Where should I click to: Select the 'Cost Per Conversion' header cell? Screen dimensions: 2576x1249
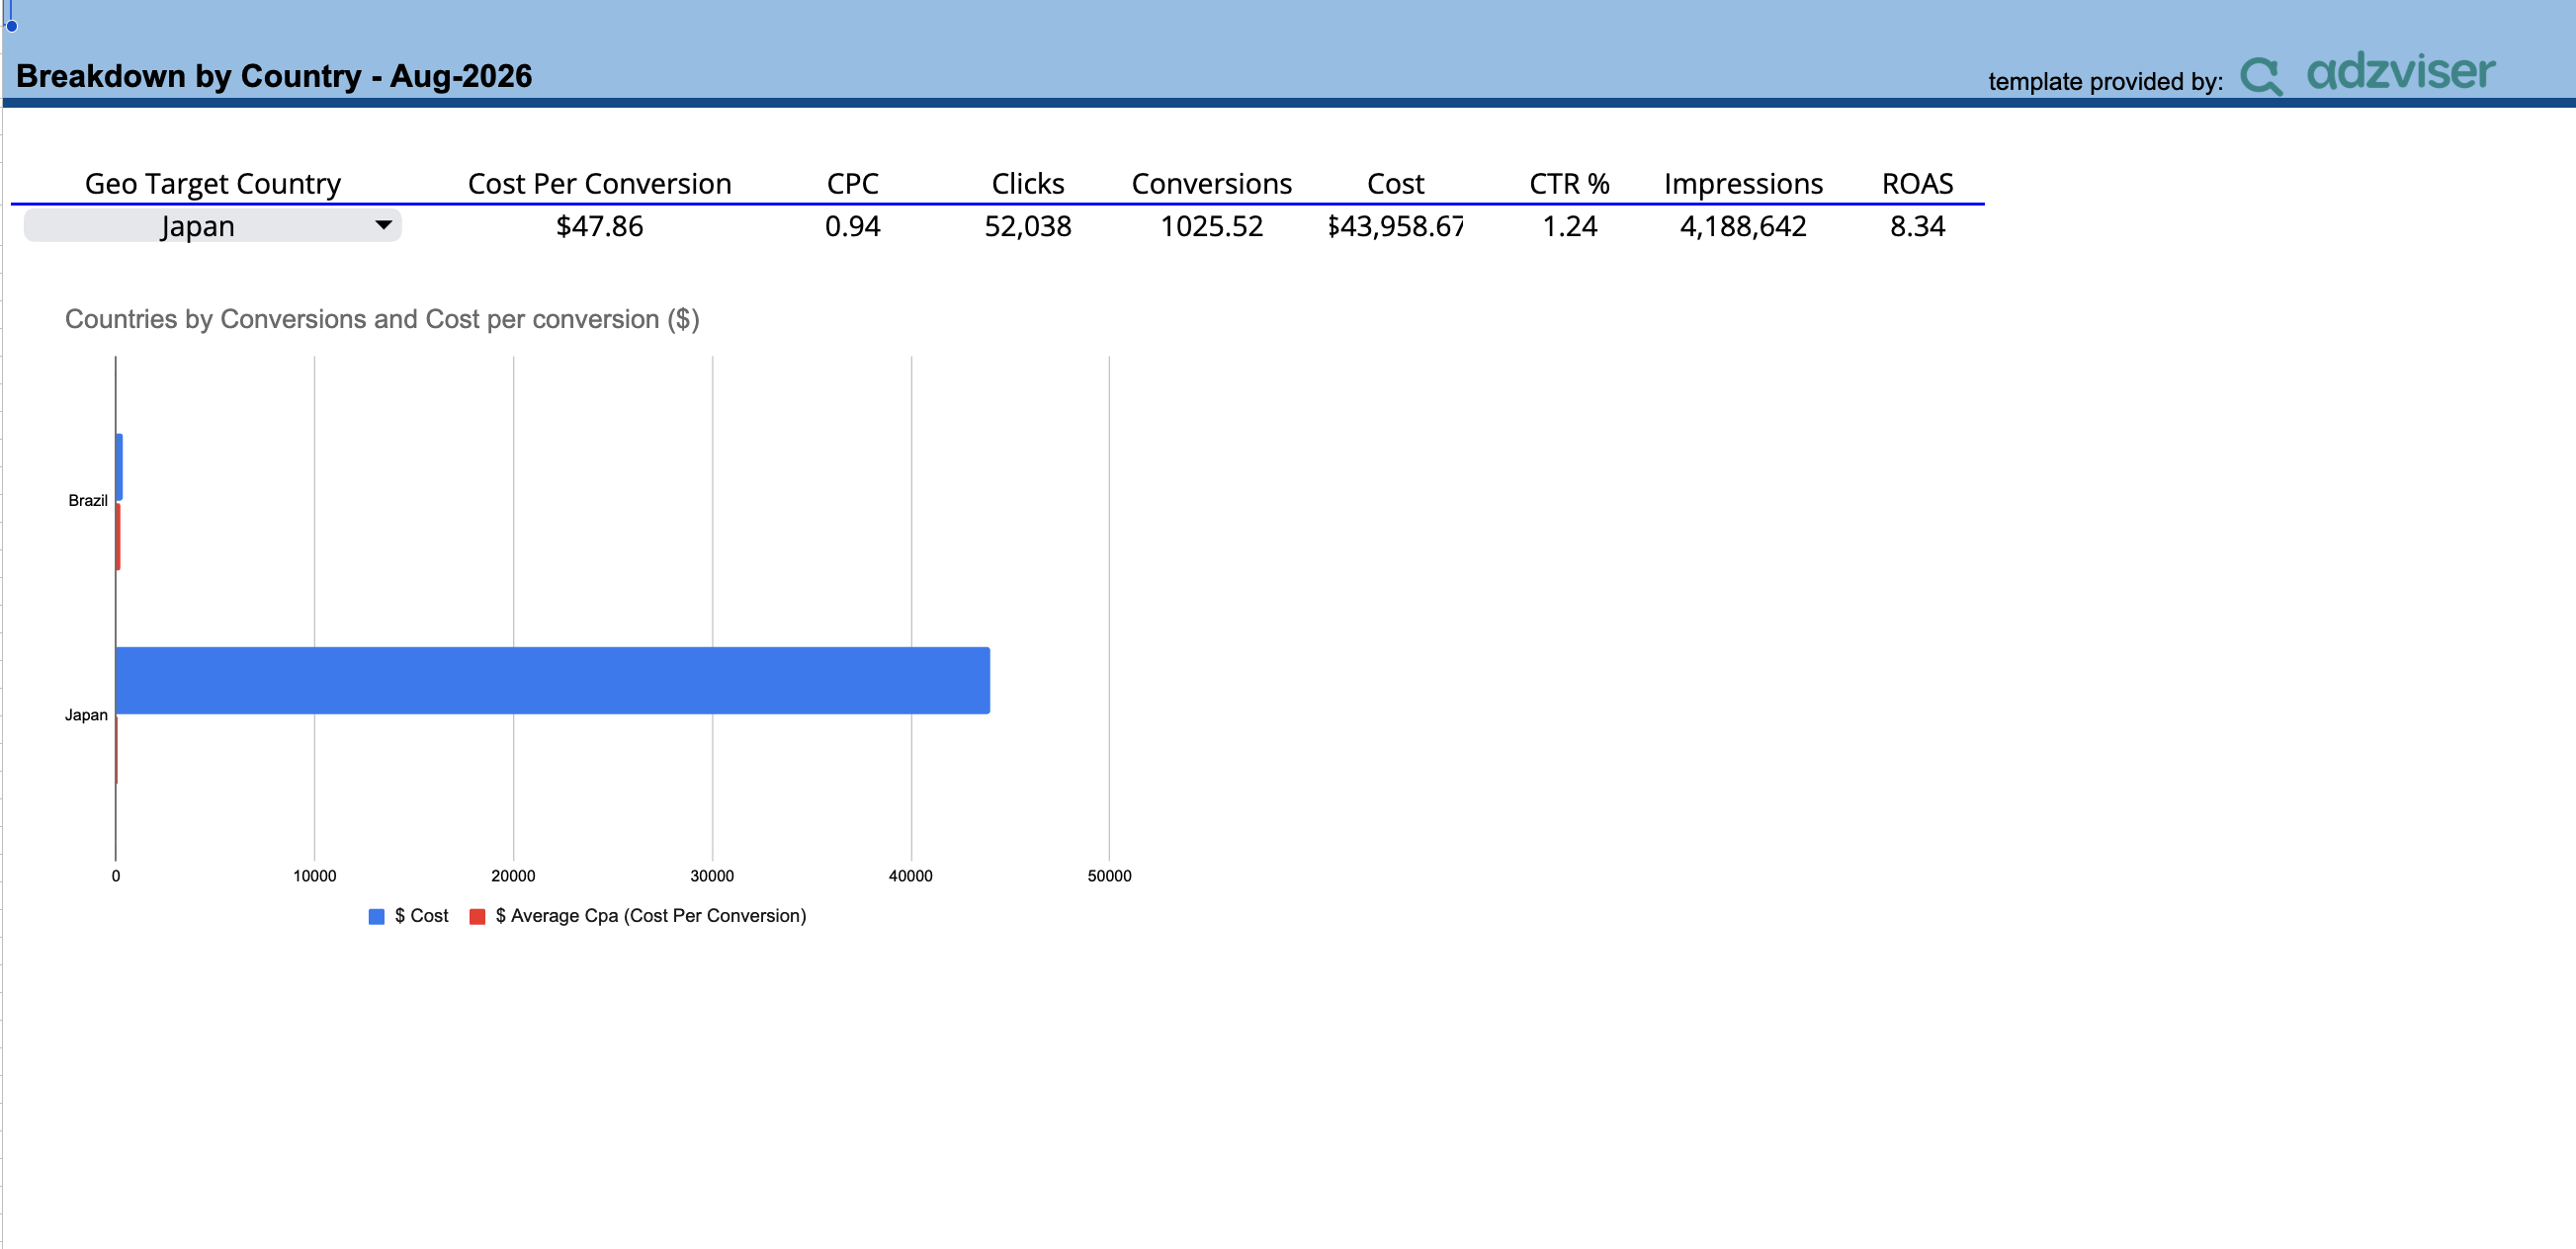tap(600, 184)
